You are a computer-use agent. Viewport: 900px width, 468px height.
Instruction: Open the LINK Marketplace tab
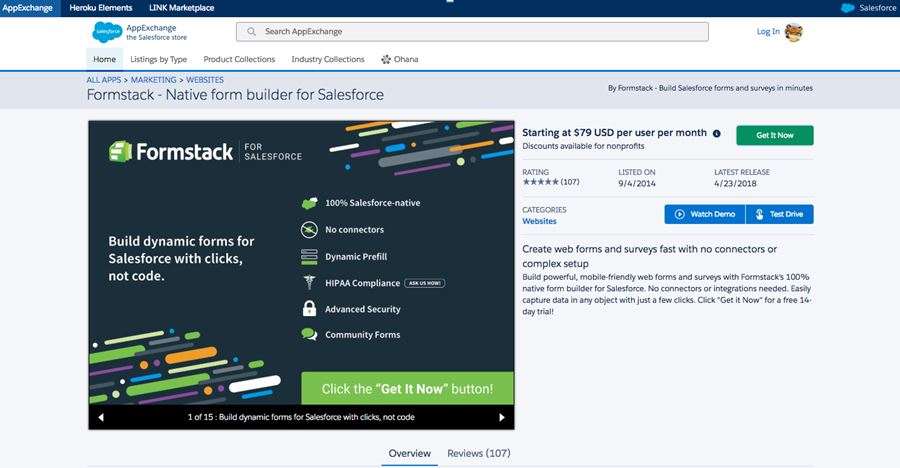[181, 8]
